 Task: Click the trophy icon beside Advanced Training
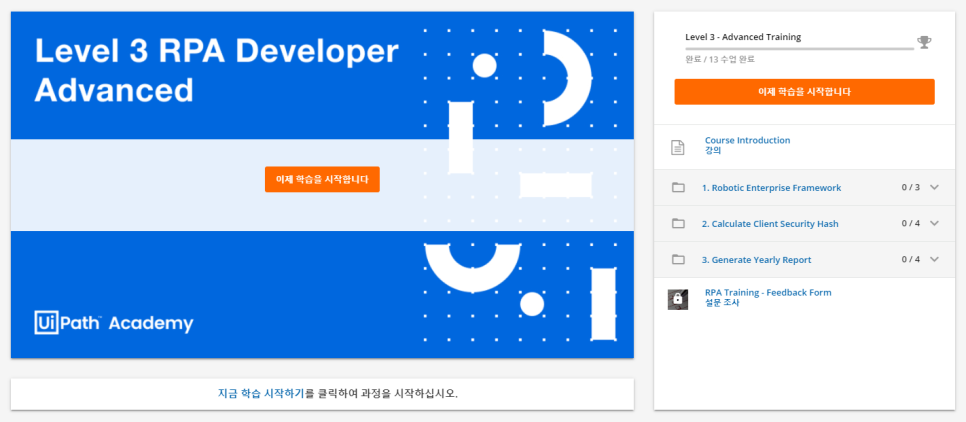click(x=924, y=42)
